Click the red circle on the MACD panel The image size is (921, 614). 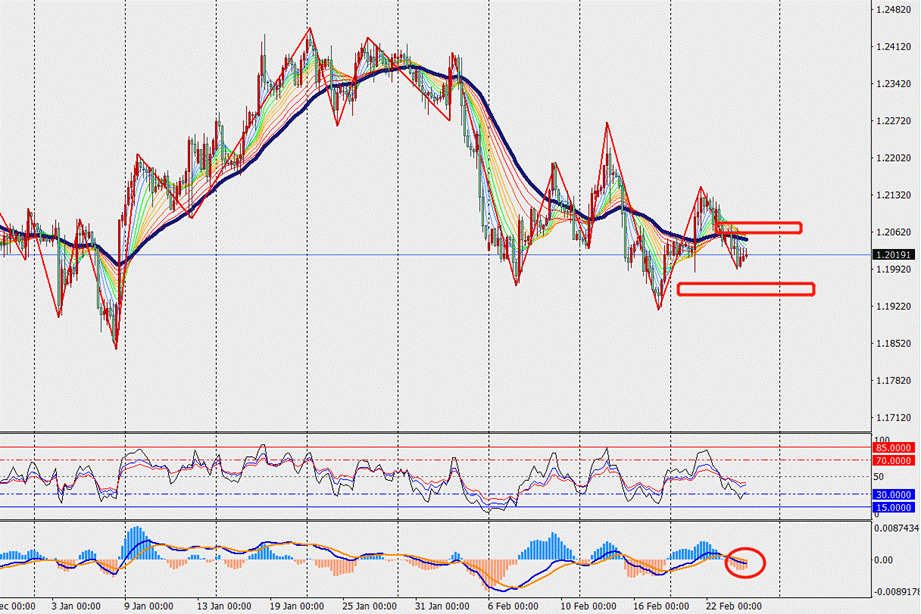(x=746, y=561)
